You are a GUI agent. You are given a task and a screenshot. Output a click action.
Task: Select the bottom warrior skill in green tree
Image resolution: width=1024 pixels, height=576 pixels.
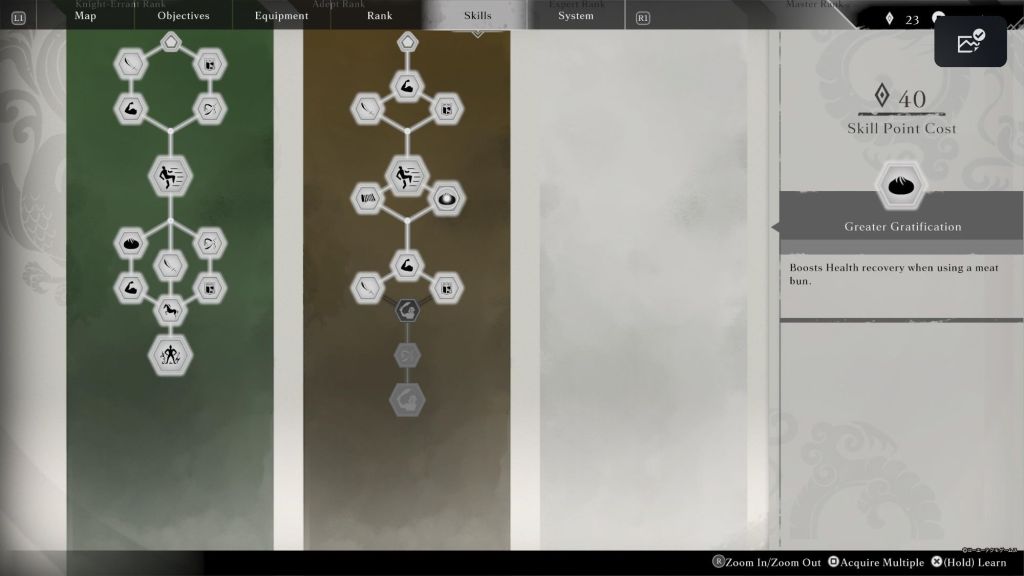pos(170,355)
